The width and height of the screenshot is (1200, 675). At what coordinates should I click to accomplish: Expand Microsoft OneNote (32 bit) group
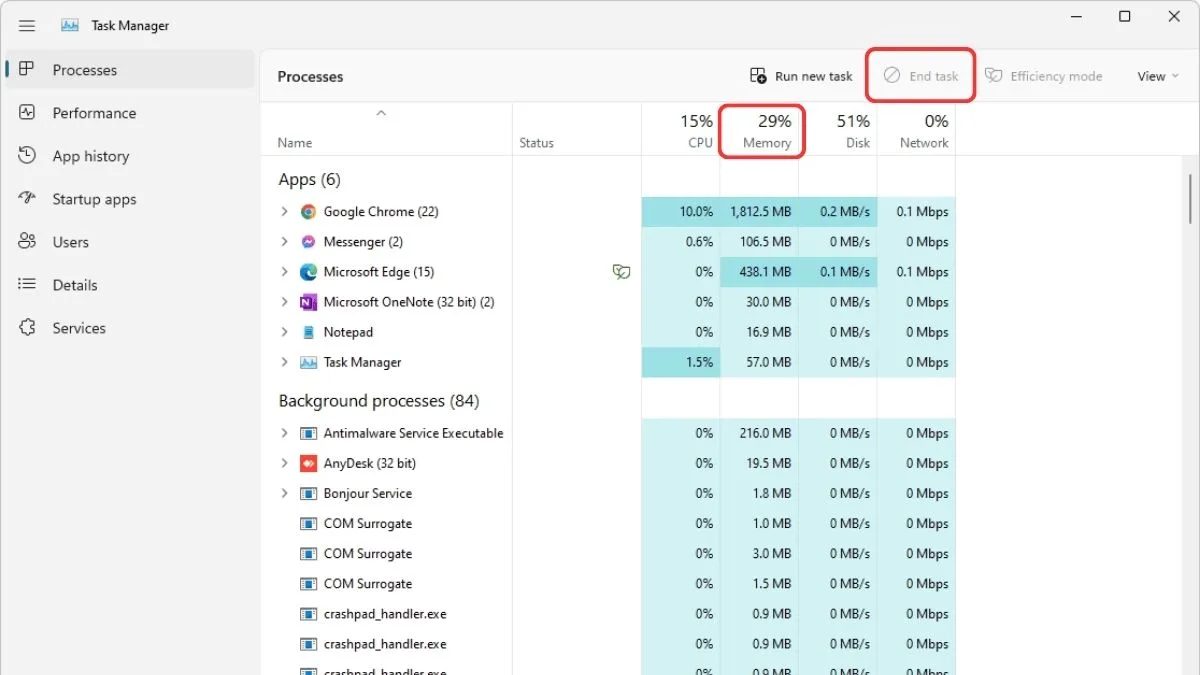(x=284, y=302)
